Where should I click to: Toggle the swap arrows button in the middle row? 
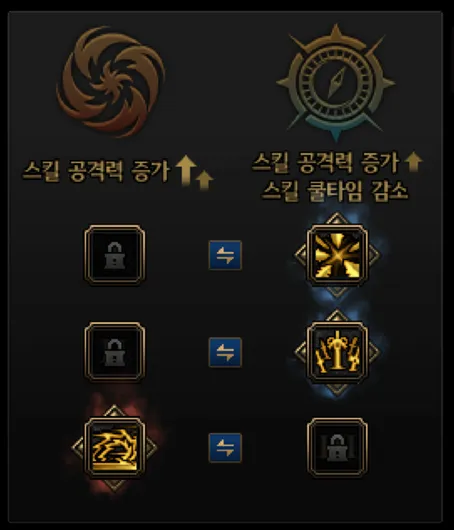225,352
